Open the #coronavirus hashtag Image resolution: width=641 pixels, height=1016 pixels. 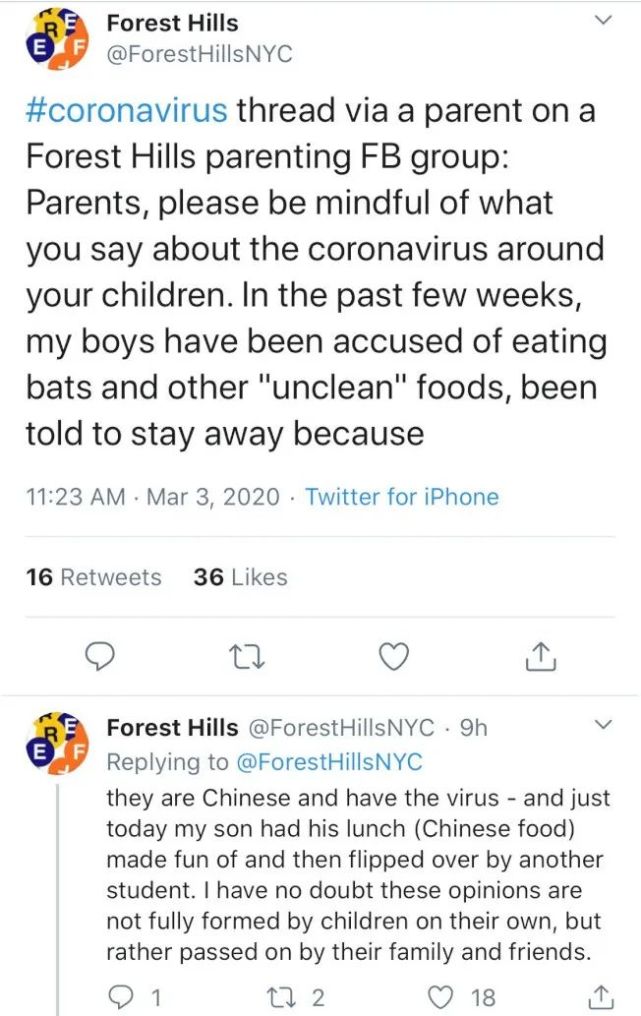pyautogui.click(x=125, y=110)
